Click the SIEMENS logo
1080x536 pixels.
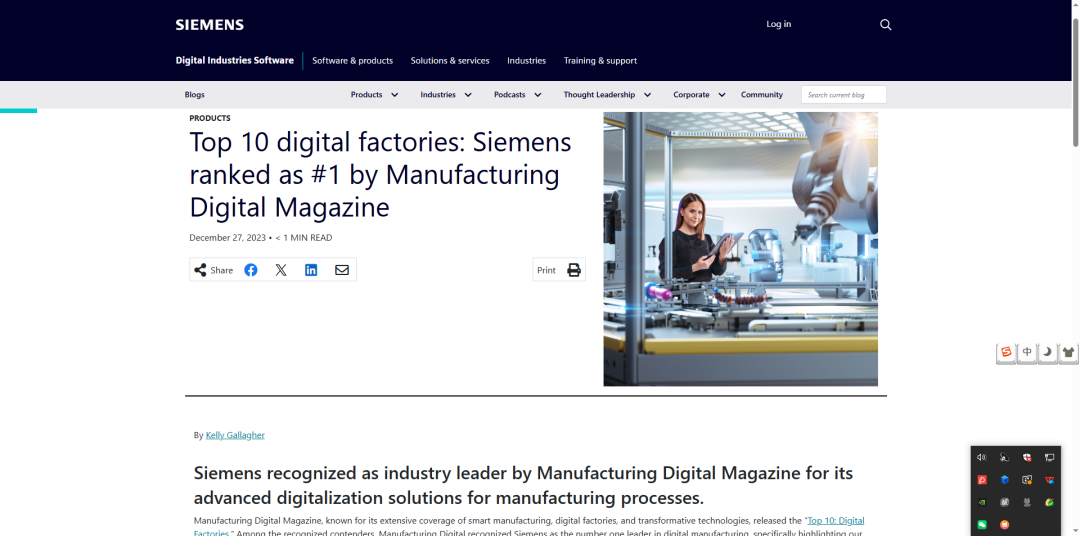[x=209, y=25]
